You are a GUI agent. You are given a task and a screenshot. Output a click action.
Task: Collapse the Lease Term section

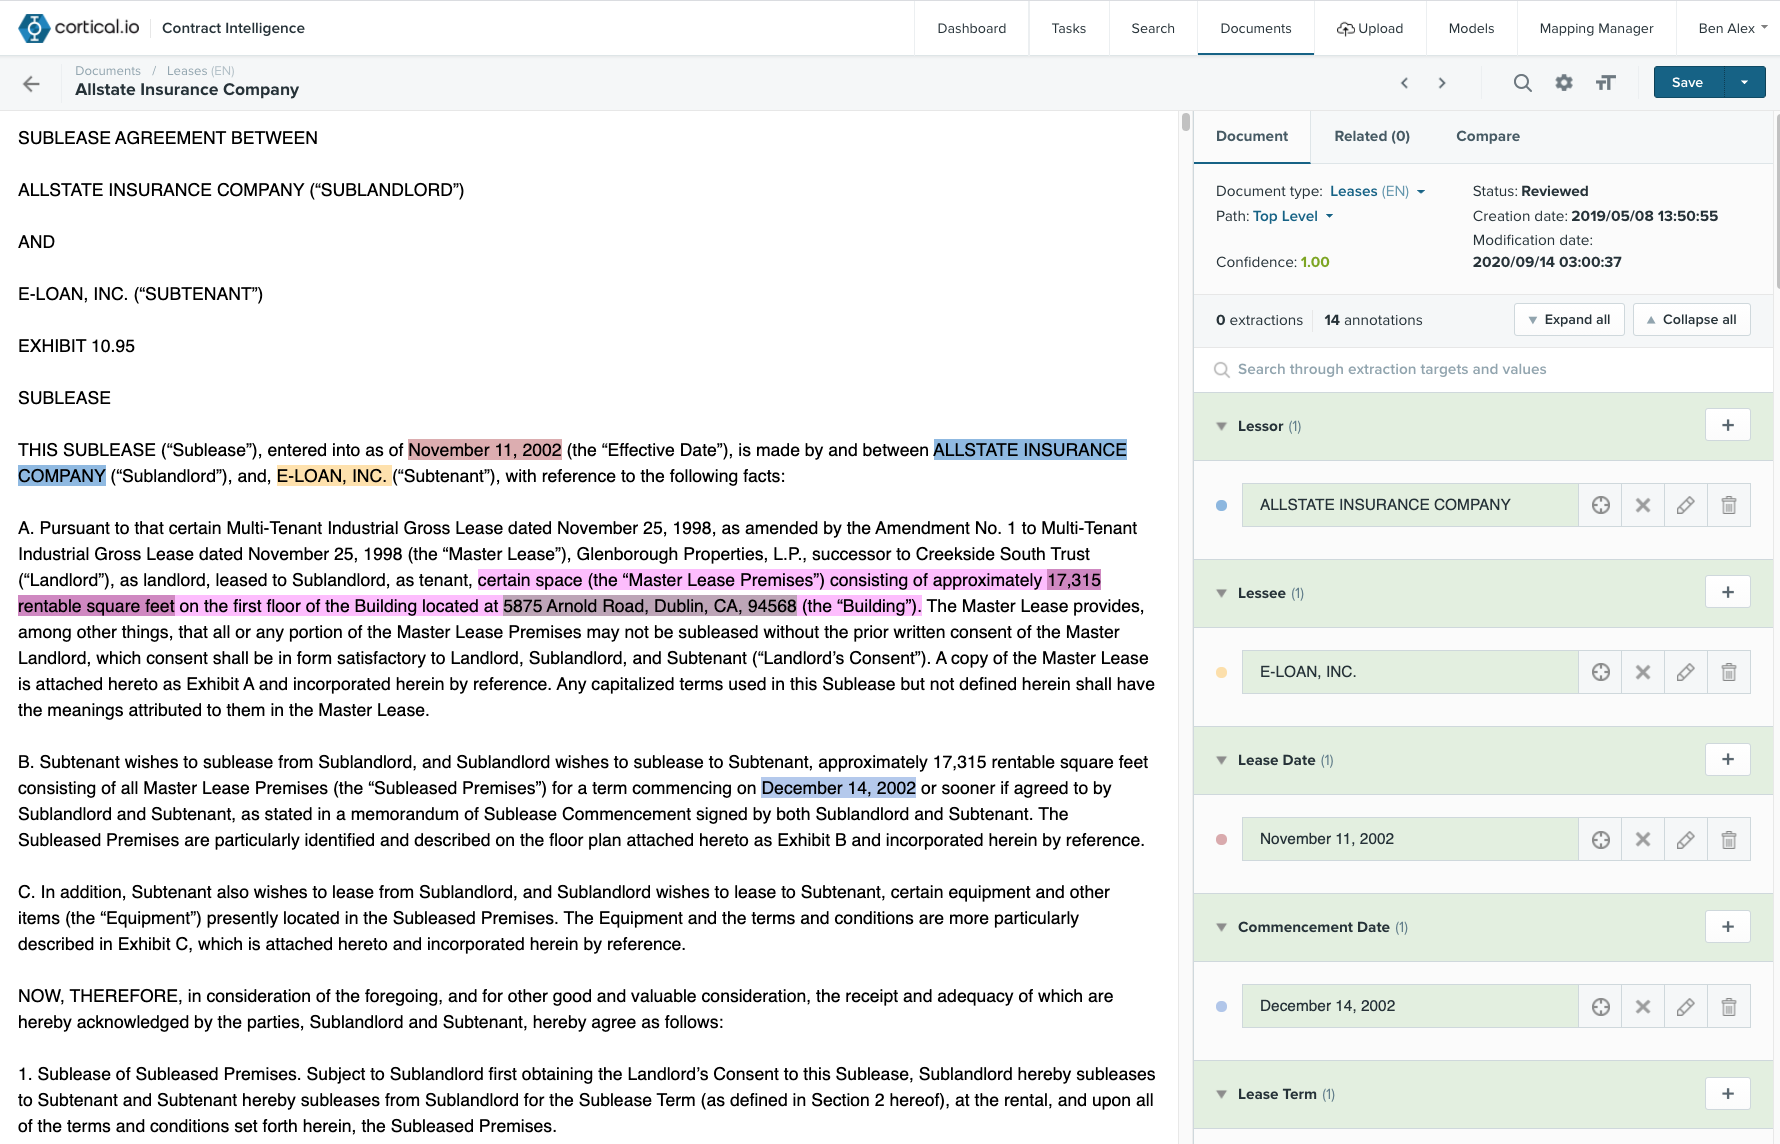point(1221,1094)
